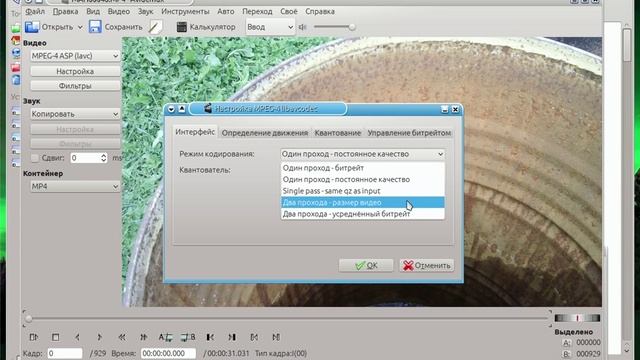Image resolution: width=640 pixels, height=360 pixels.
Task: Click the jog shuttle control bar
Action: (x=577, y=318)
